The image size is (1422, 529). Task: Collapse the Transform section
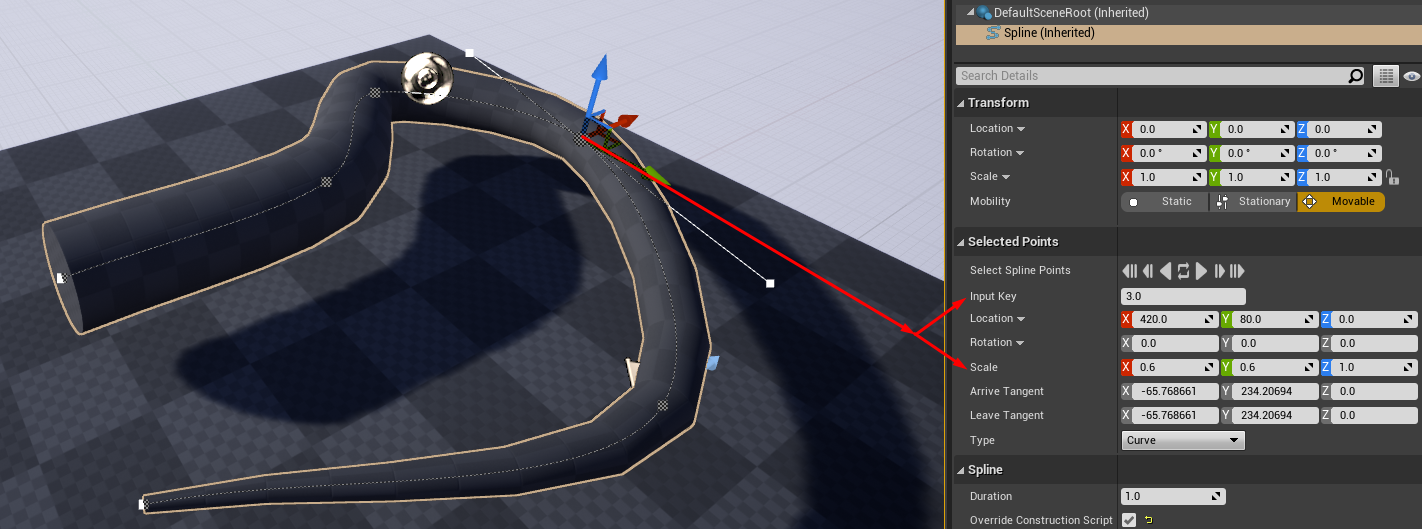(x=962, y=103)
